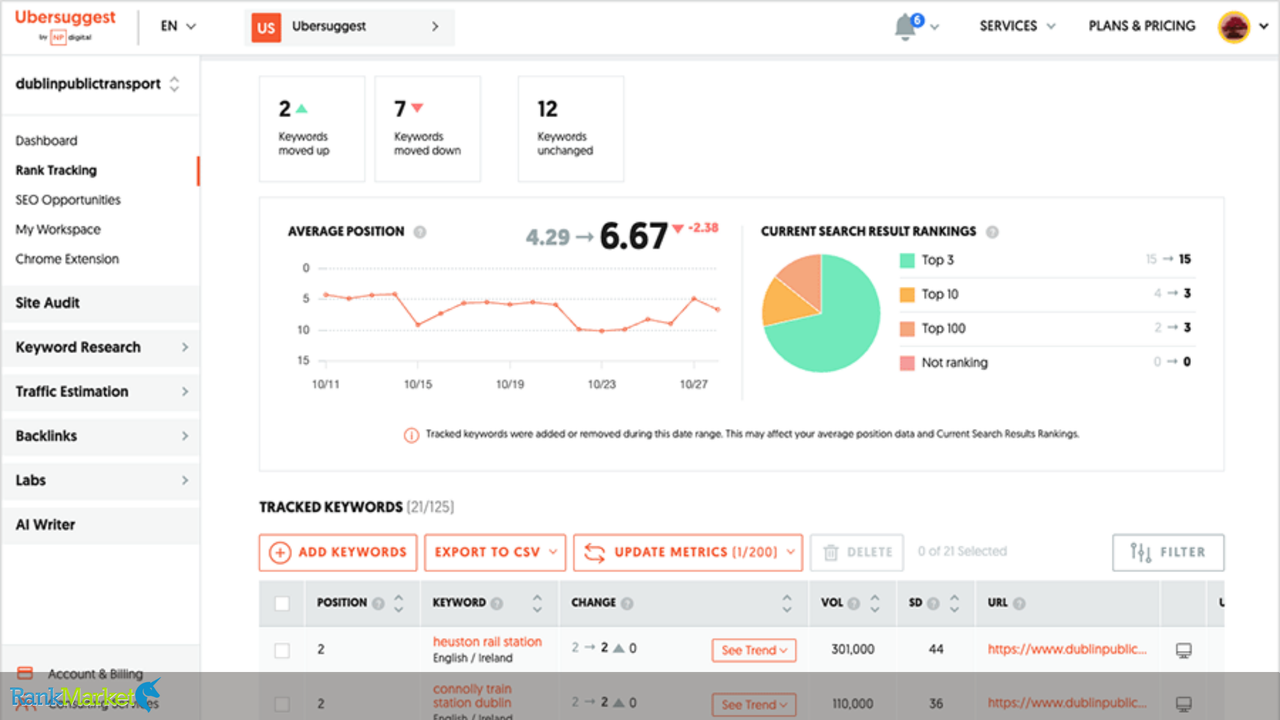Click the Delete button
This screenshot has height=720, width=1280.
(857, 552)
